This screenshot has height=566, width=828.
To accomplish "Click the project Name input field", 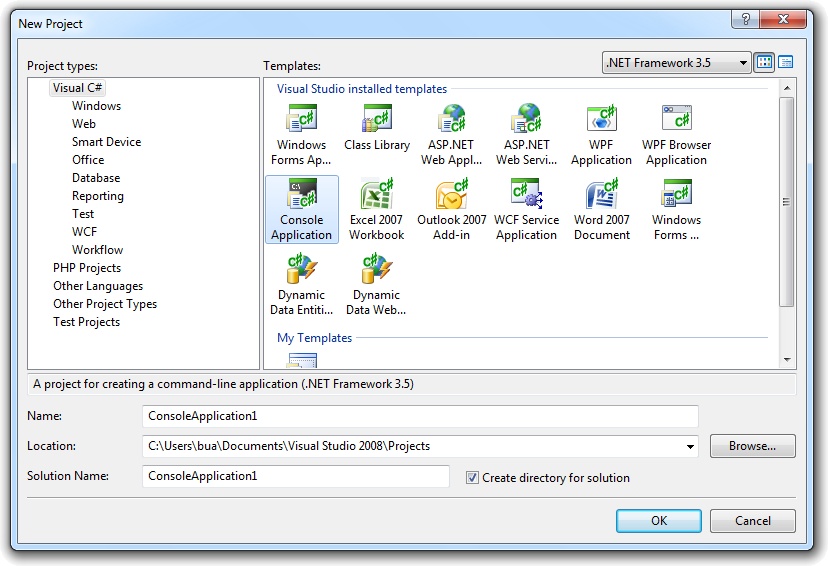I will click(x=420, y=416).
